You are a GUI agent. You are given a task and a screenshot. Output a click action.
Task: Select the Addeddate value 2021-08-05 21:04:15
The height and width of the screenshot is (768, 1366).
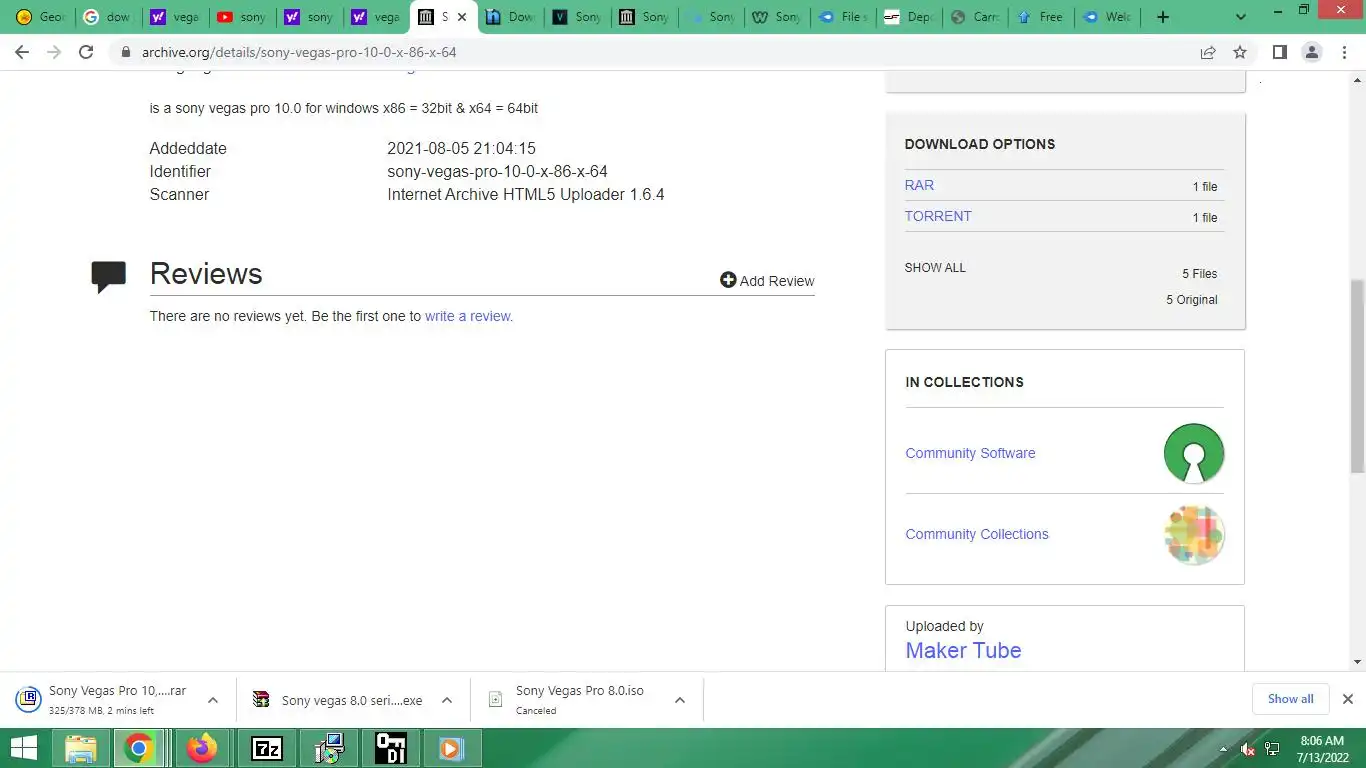click(461, 148)
